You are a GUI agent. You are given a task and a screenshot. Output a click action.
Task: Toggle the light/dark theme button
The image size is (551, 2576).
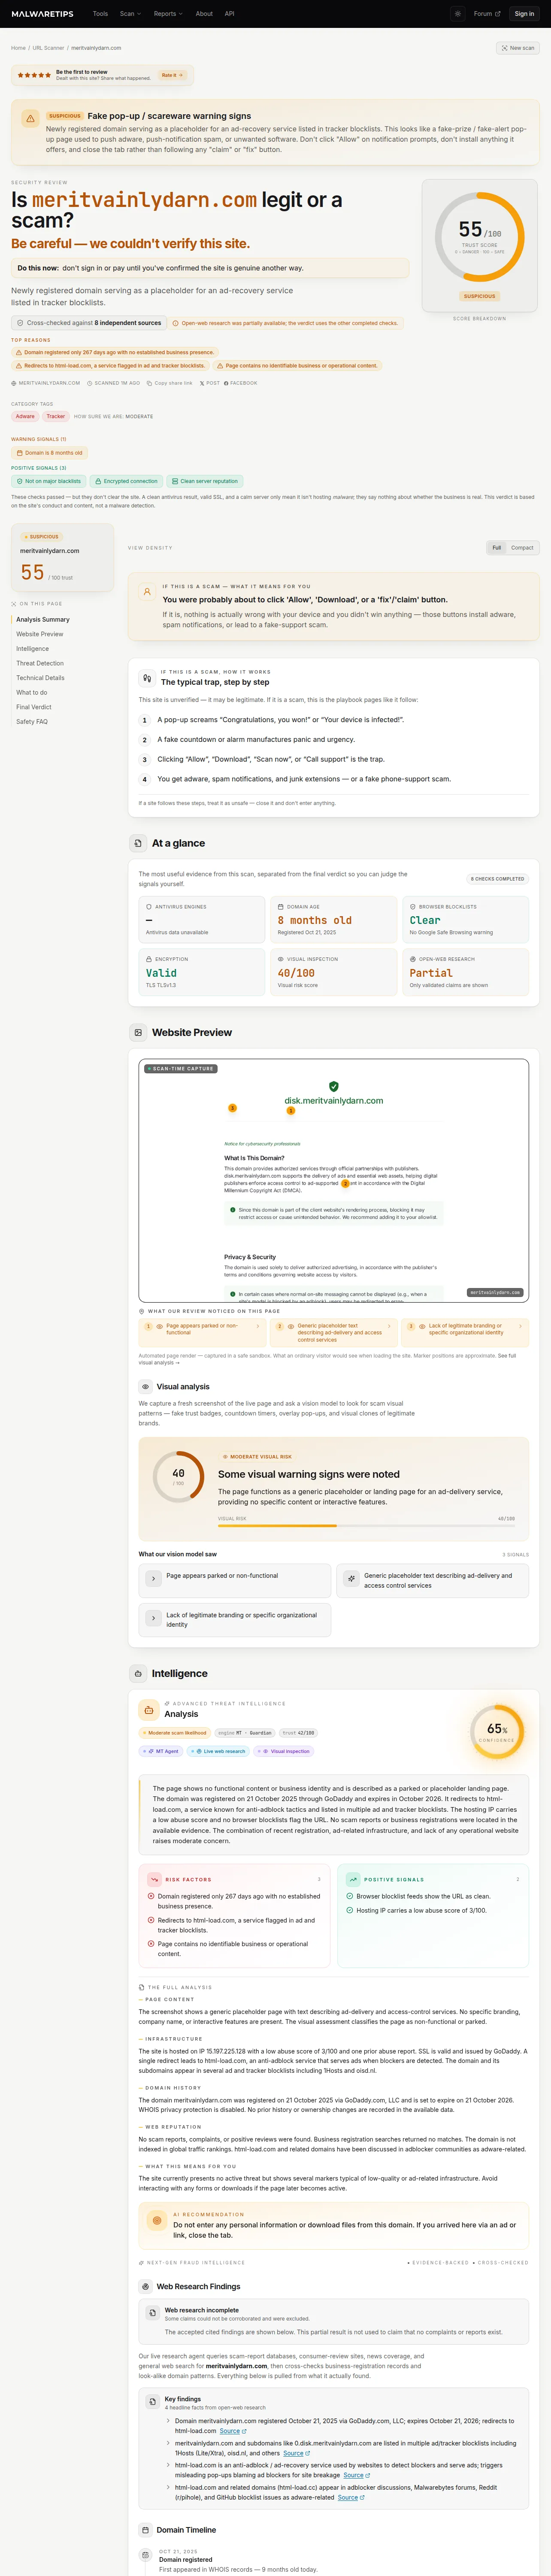pyautogui.click(x=457, y=14)
